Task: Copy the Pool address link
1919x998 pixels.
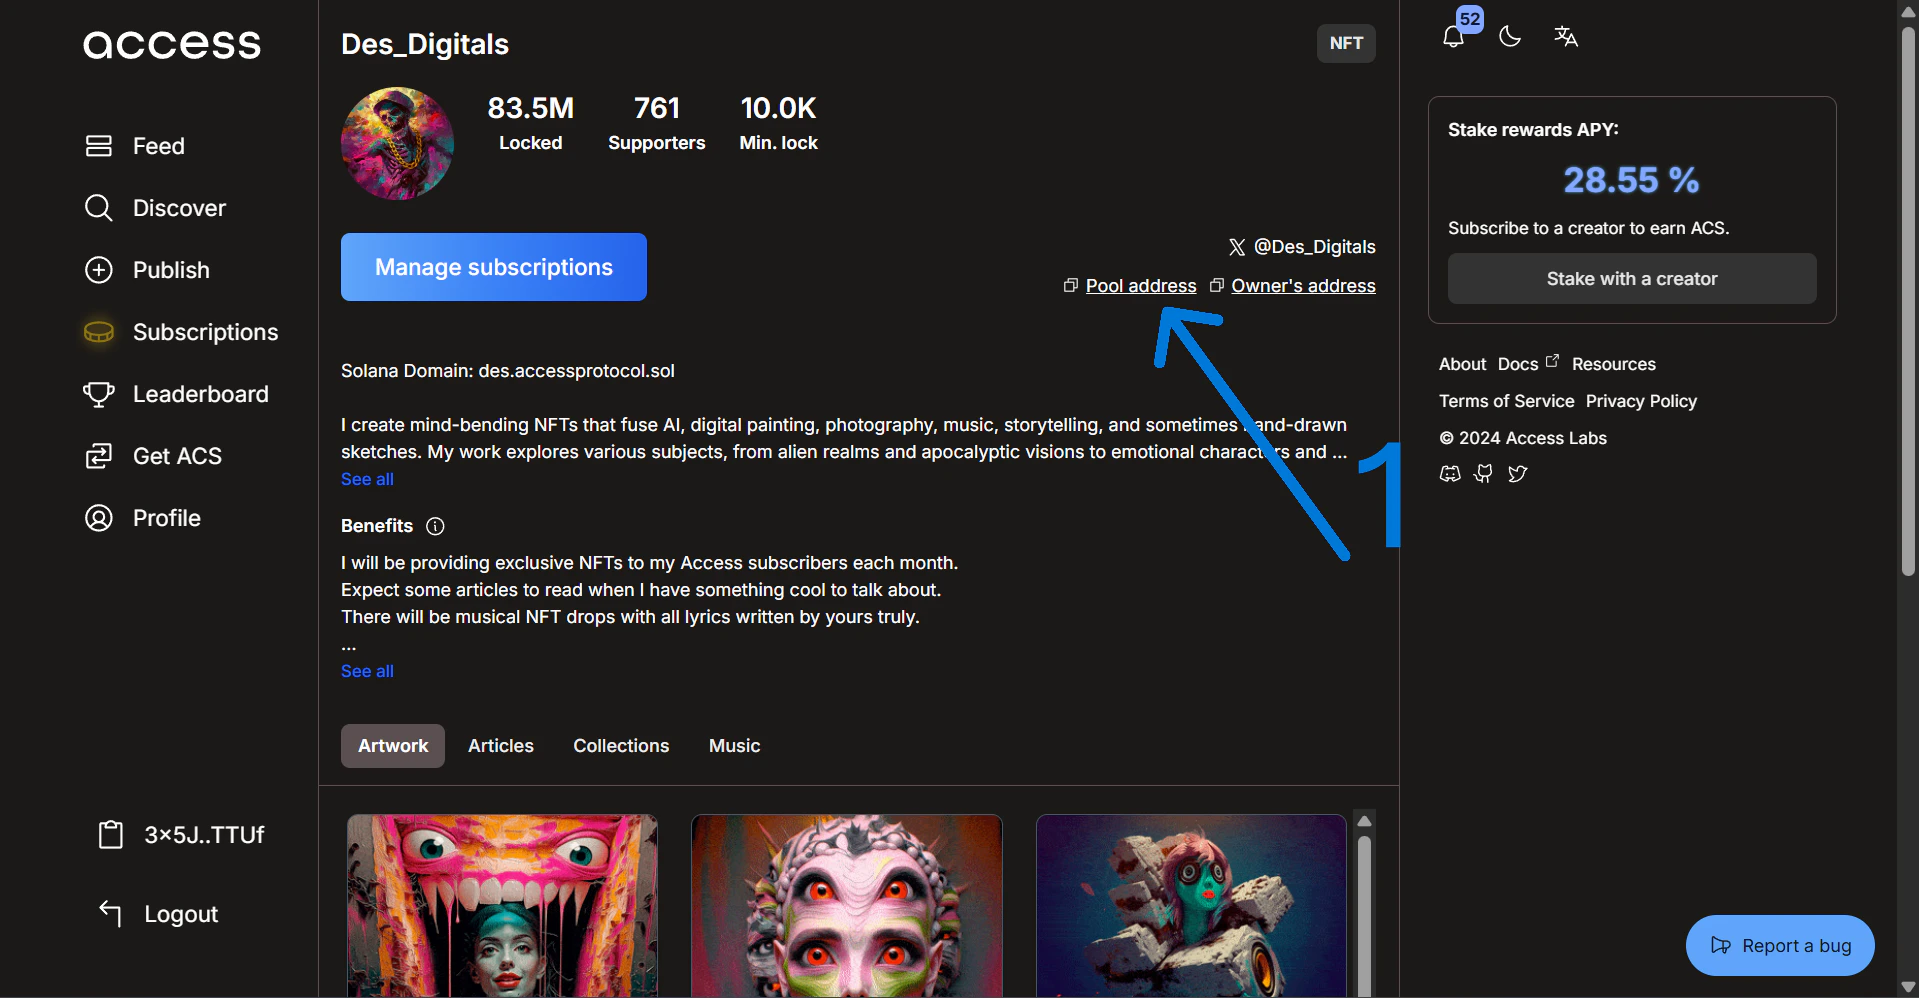Action: [1141, 286]
